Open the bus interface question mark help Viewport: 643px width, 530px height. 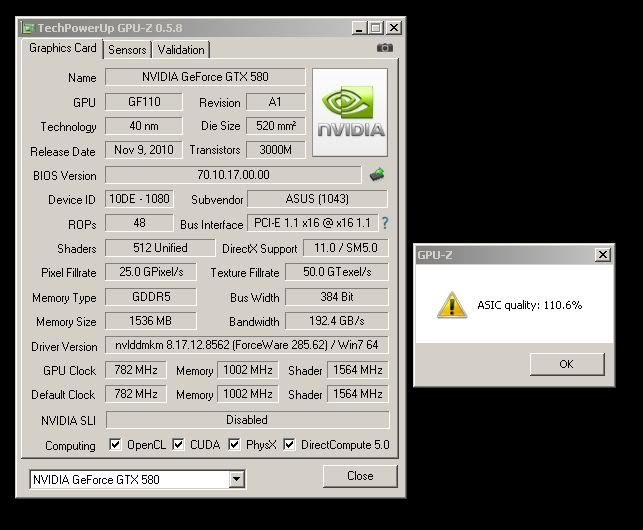click(x=385, y=223)
